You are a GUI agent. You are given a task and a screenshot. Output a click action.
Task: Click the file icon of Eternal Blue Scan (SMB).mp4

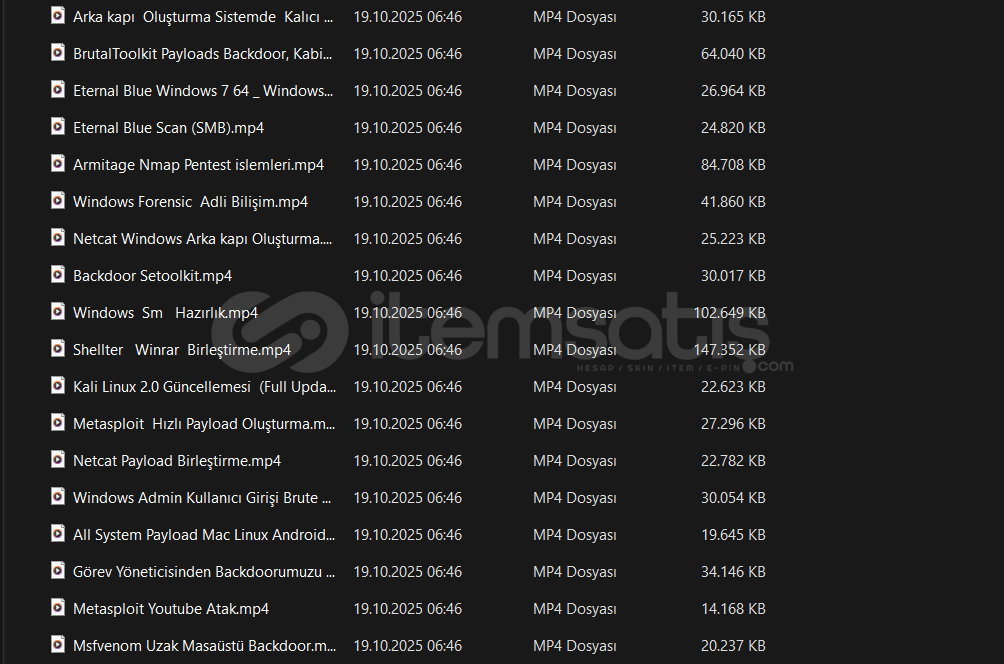pyautogui.click(x=58, y=127)
